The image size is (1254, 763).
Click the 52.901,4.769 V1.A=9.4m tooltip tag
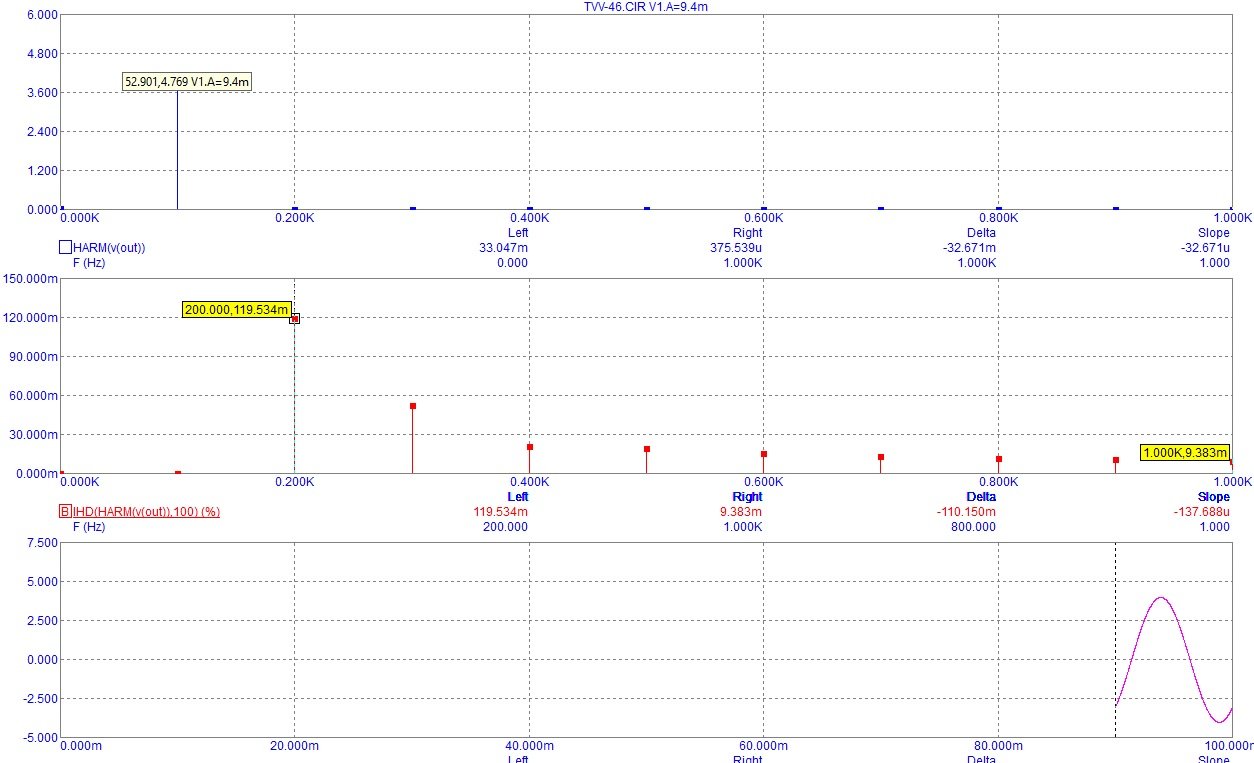click(187, 81)
